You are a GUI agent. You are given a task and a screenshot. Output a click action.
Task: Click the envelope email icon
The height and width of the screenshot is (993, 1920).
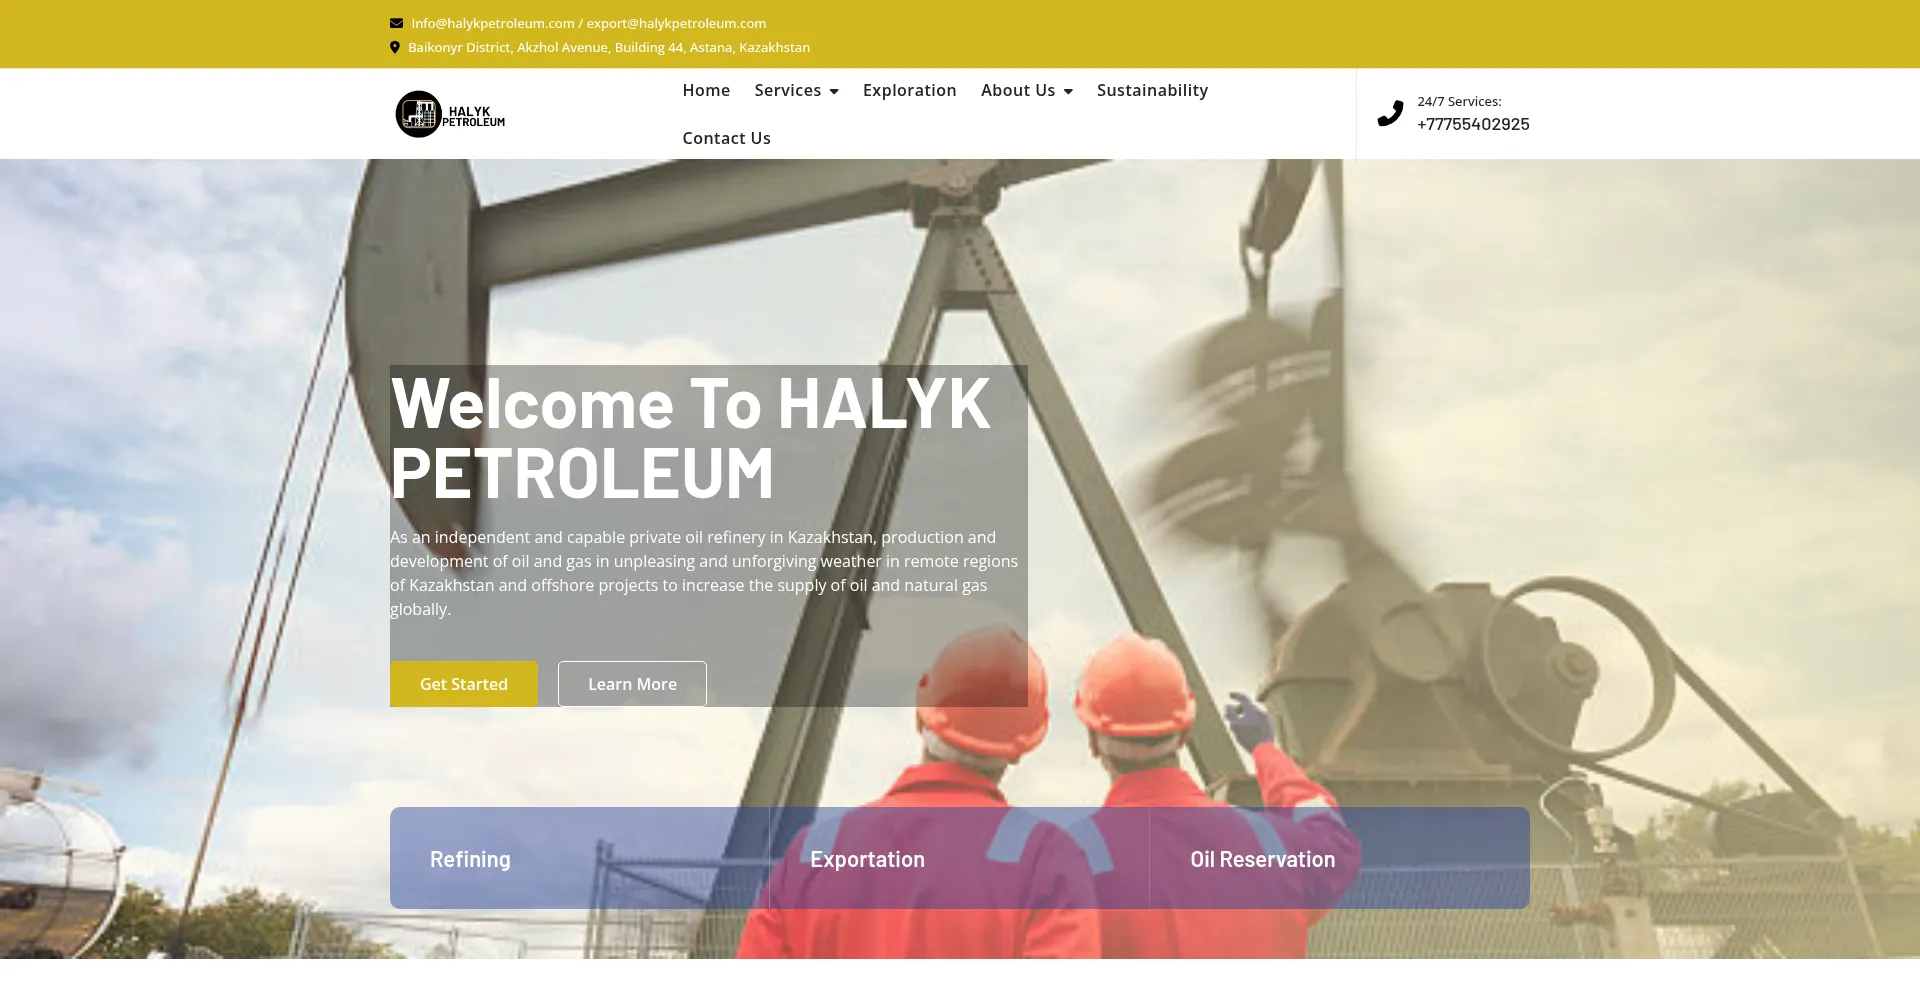pos(396,23)
